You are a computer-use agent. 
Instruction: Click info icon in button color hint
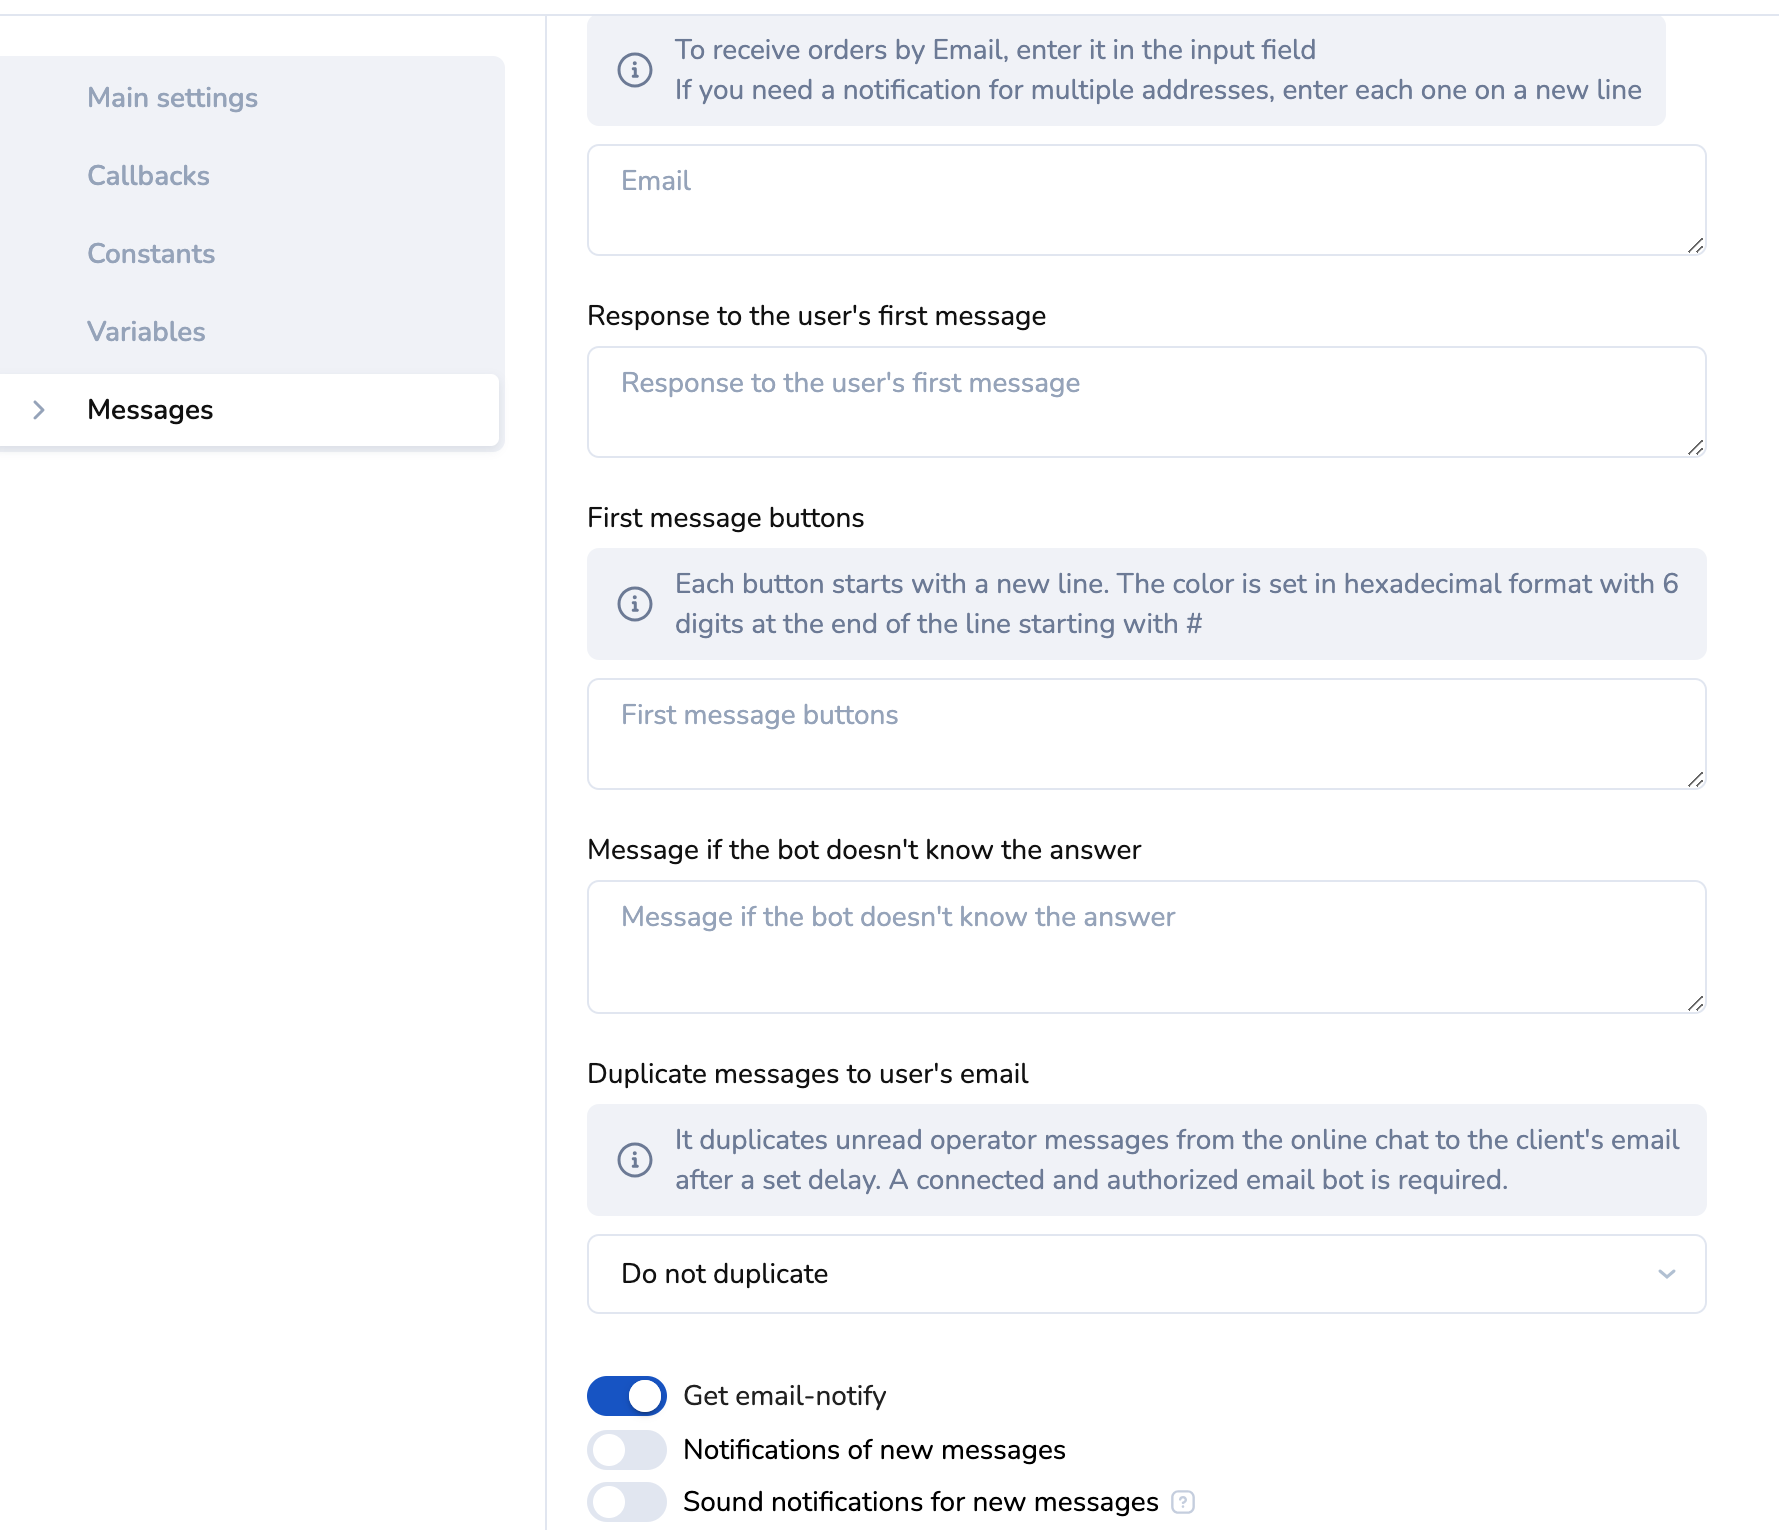tap(635, 604)
